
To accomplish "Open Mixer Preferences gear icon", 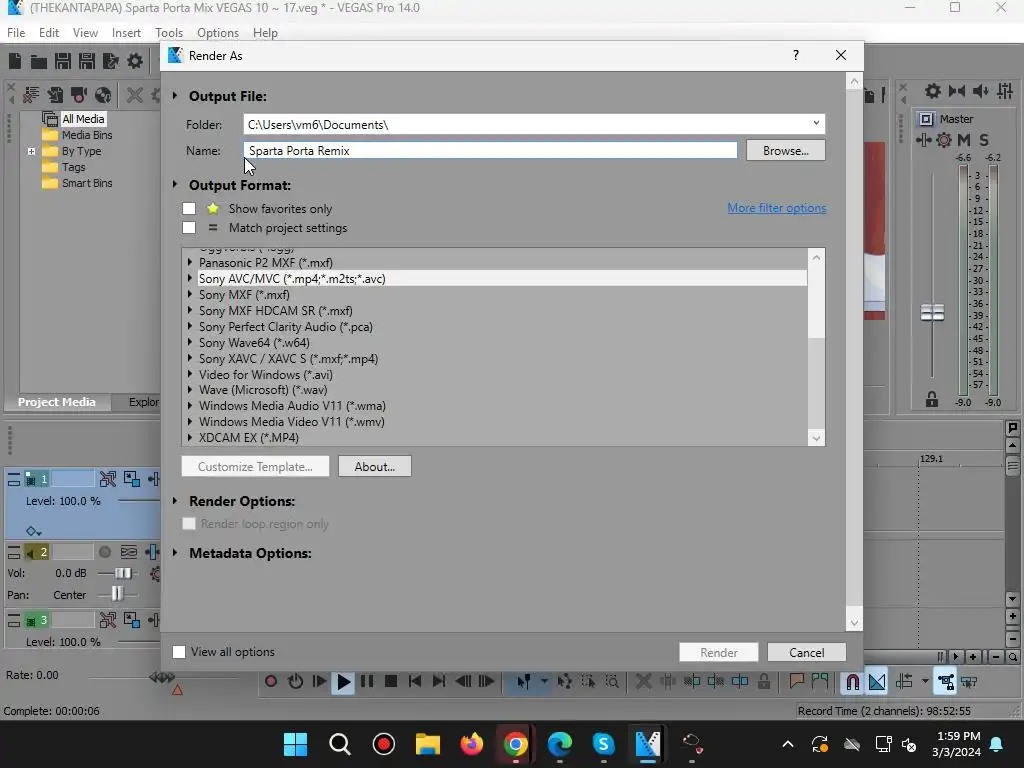I will pos(933,91).
